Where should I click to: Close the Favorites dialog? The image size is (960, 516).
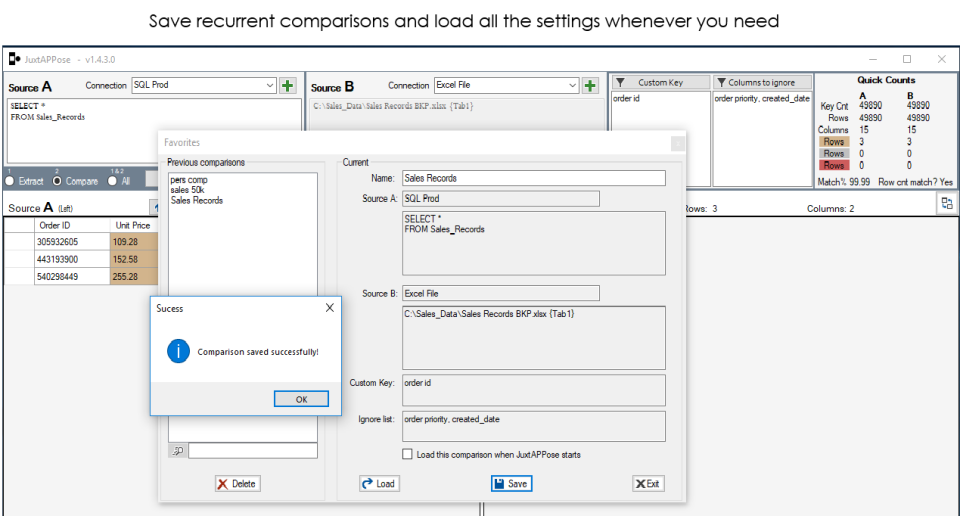click(x=678, y=143)
